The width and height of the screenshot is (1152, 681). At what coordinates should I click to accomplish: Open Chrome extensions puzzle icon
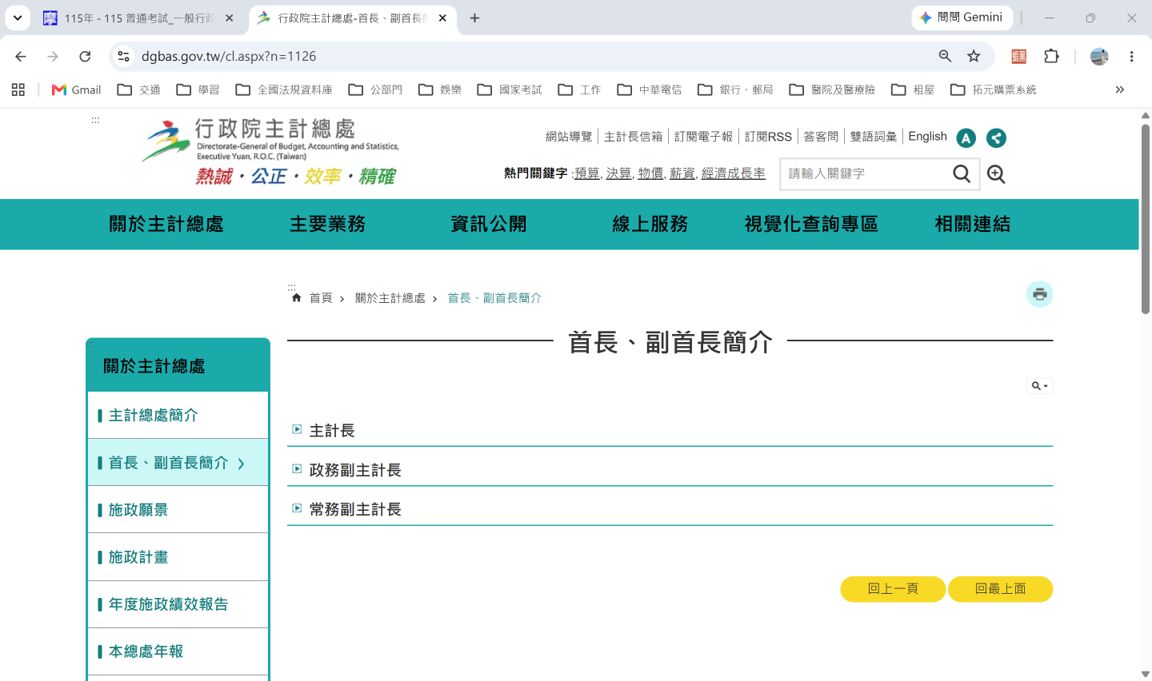click(x=1051, y=57)
